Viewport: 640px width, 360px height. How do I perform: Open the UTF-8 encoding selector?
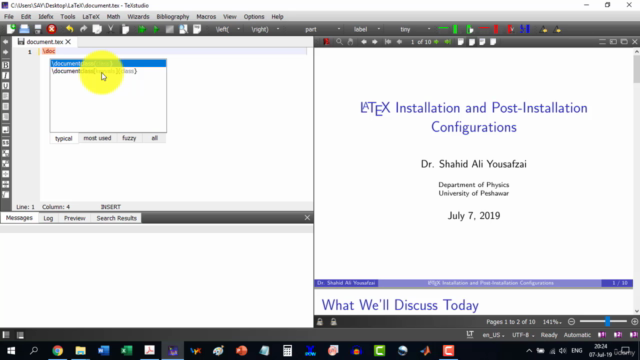pos(523,335)
